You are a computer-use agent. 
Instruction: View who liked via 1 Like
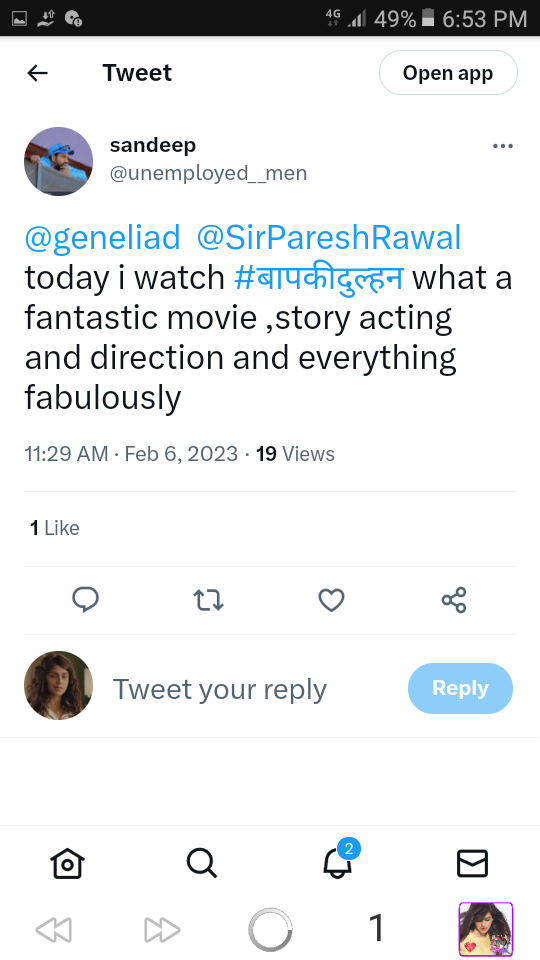54,528
